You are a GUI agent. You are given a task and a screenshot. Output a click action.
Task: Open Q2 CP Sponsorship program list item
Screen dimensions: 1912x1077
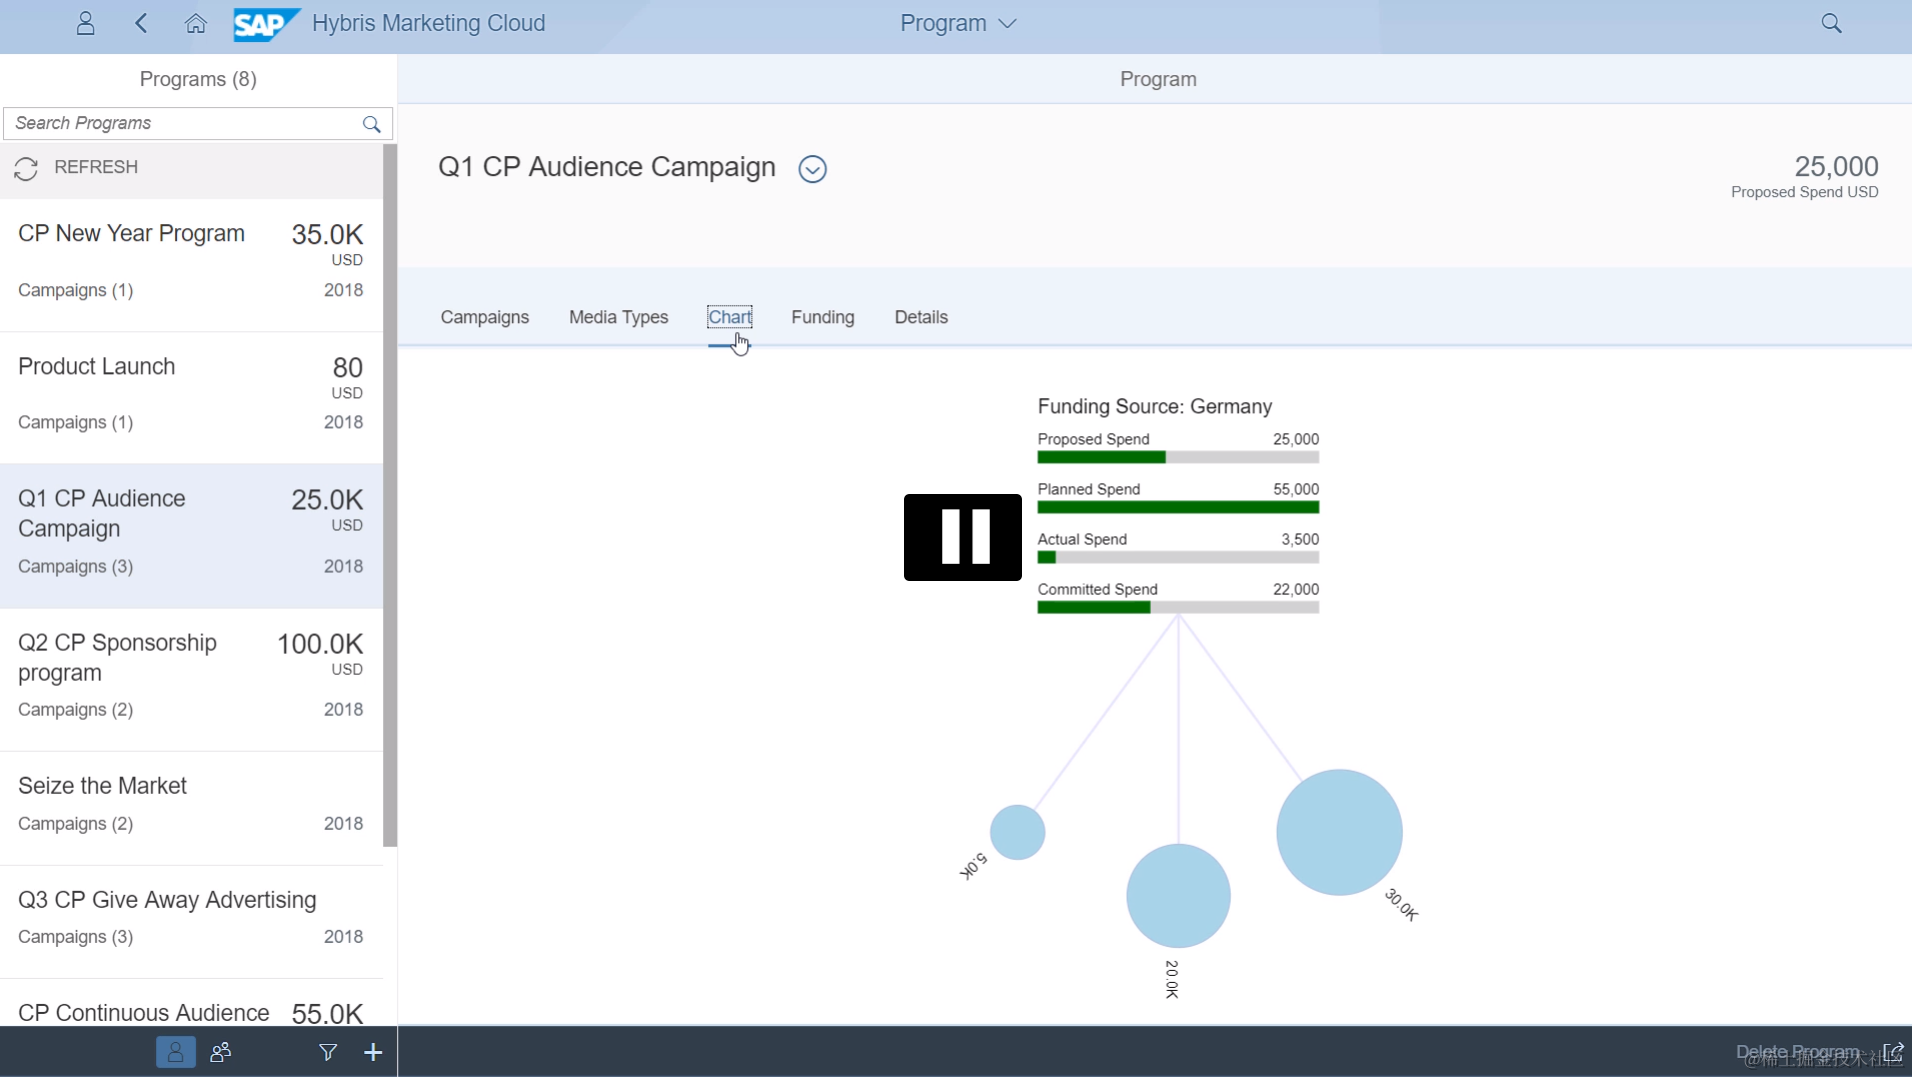191,679
